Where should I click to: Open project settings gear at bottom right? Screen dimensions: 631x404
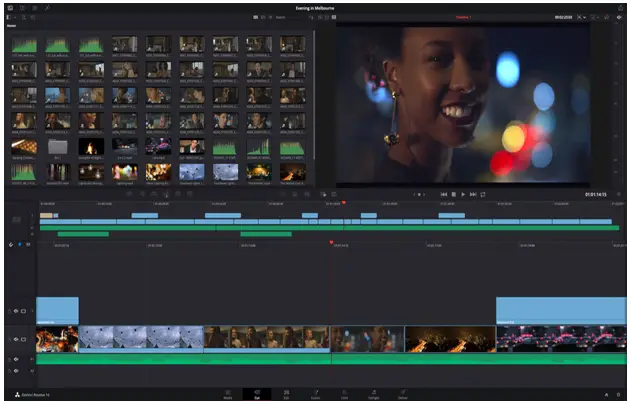[x=619, y=395]
